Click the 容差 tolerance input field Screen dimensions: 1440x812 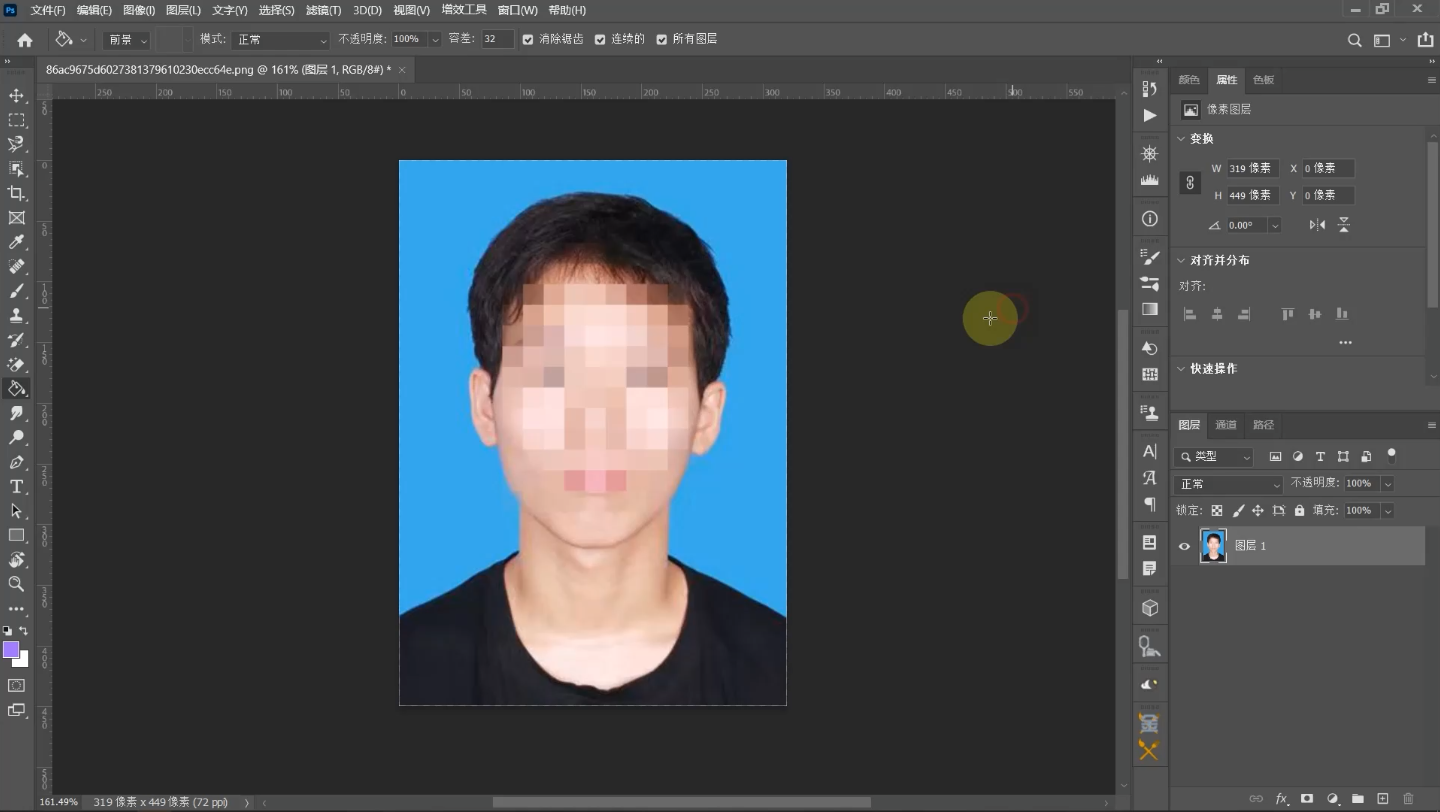click(496, 40)
